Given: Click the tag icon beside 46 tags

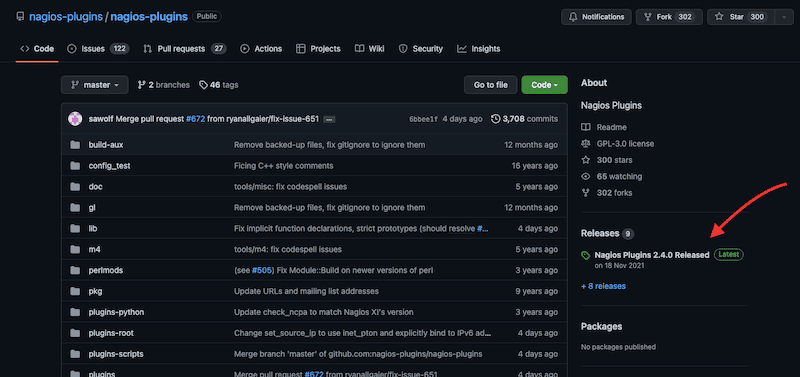Looking at the screenshot, I should point(203,85).
